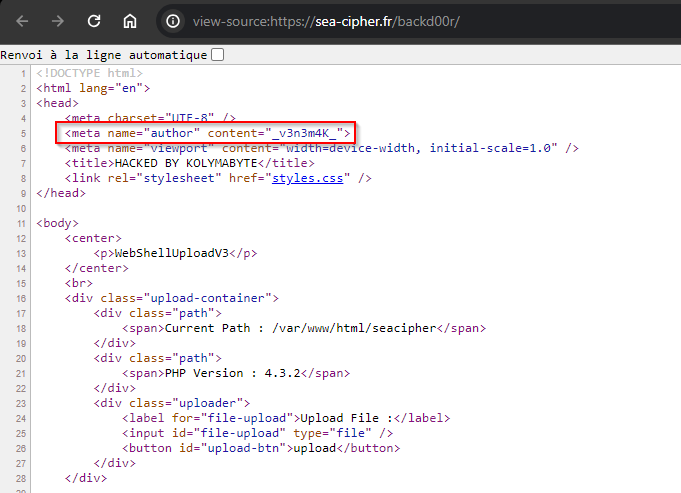The image size is (681, 493).
Task: Go to the browser home page
Action: [x=129, y=20]
